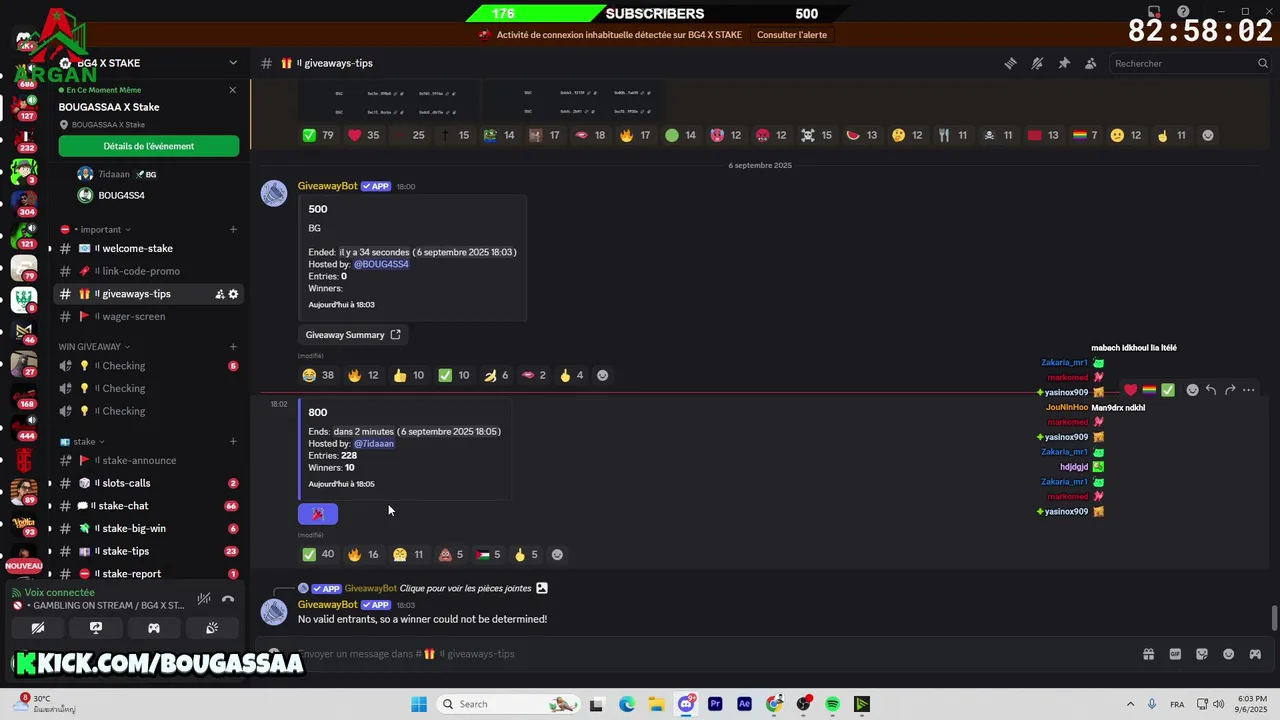1280x720 pixels.
Task: Open the soundboard icon
Action: pyautogui.click(x=212, y=628)
